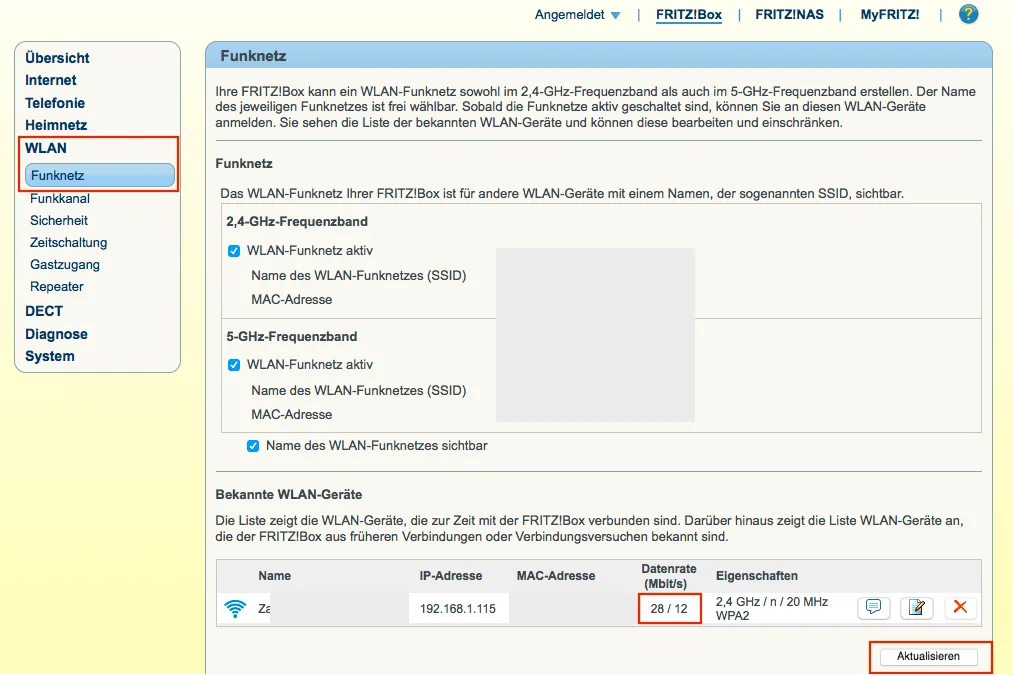Click the Aktualisieren button
Viewport: 1013px width, 676px height.
click(x=928, y=656)
